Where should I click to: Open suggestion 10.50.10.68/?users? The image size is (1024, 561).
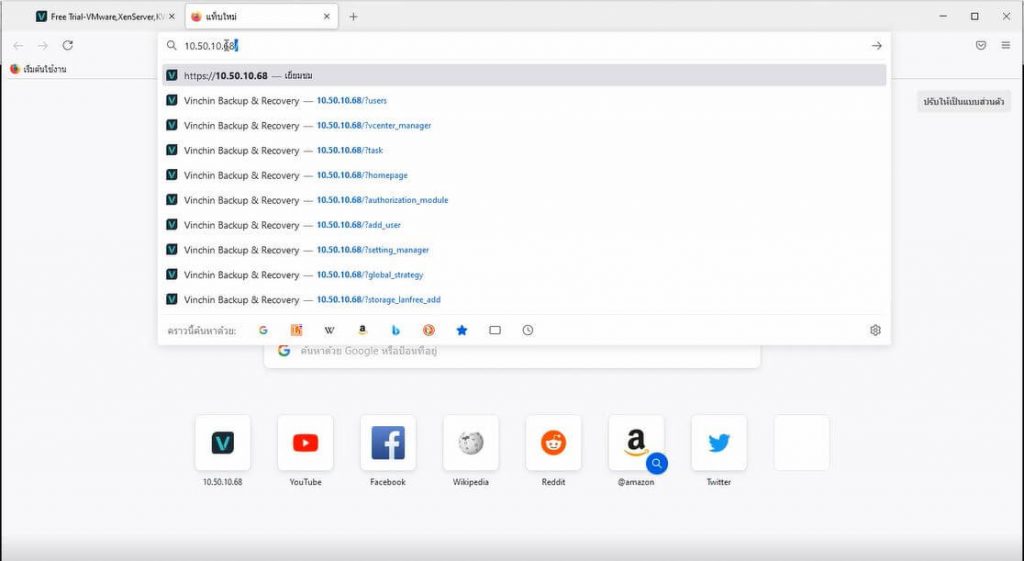pyautogui.click(x=524, y=101)
